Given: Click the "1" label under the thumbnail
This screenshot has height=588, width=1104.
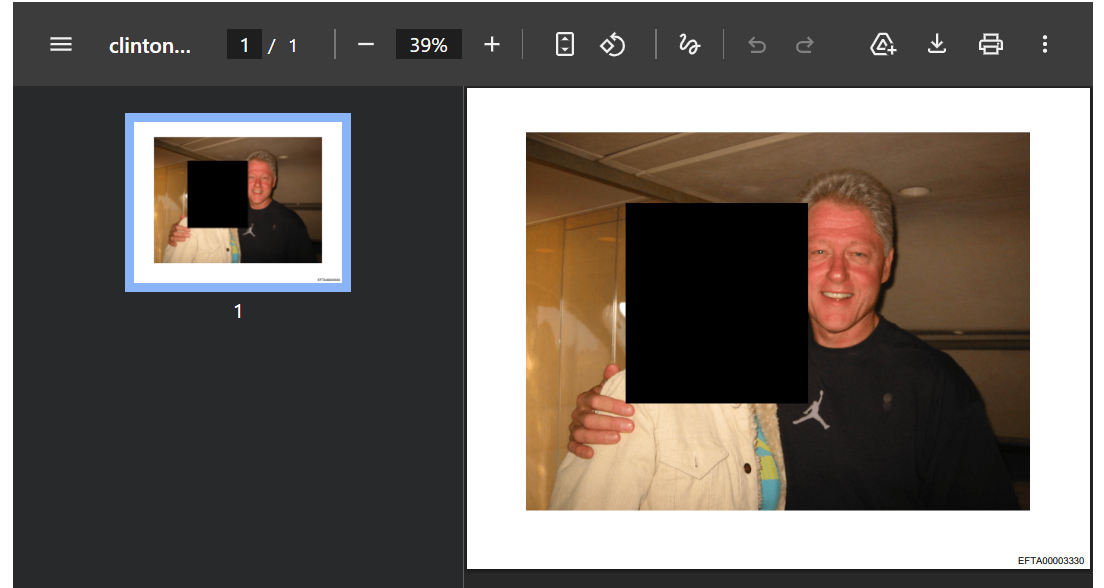Looking at the screenshot, I should 238,312.
